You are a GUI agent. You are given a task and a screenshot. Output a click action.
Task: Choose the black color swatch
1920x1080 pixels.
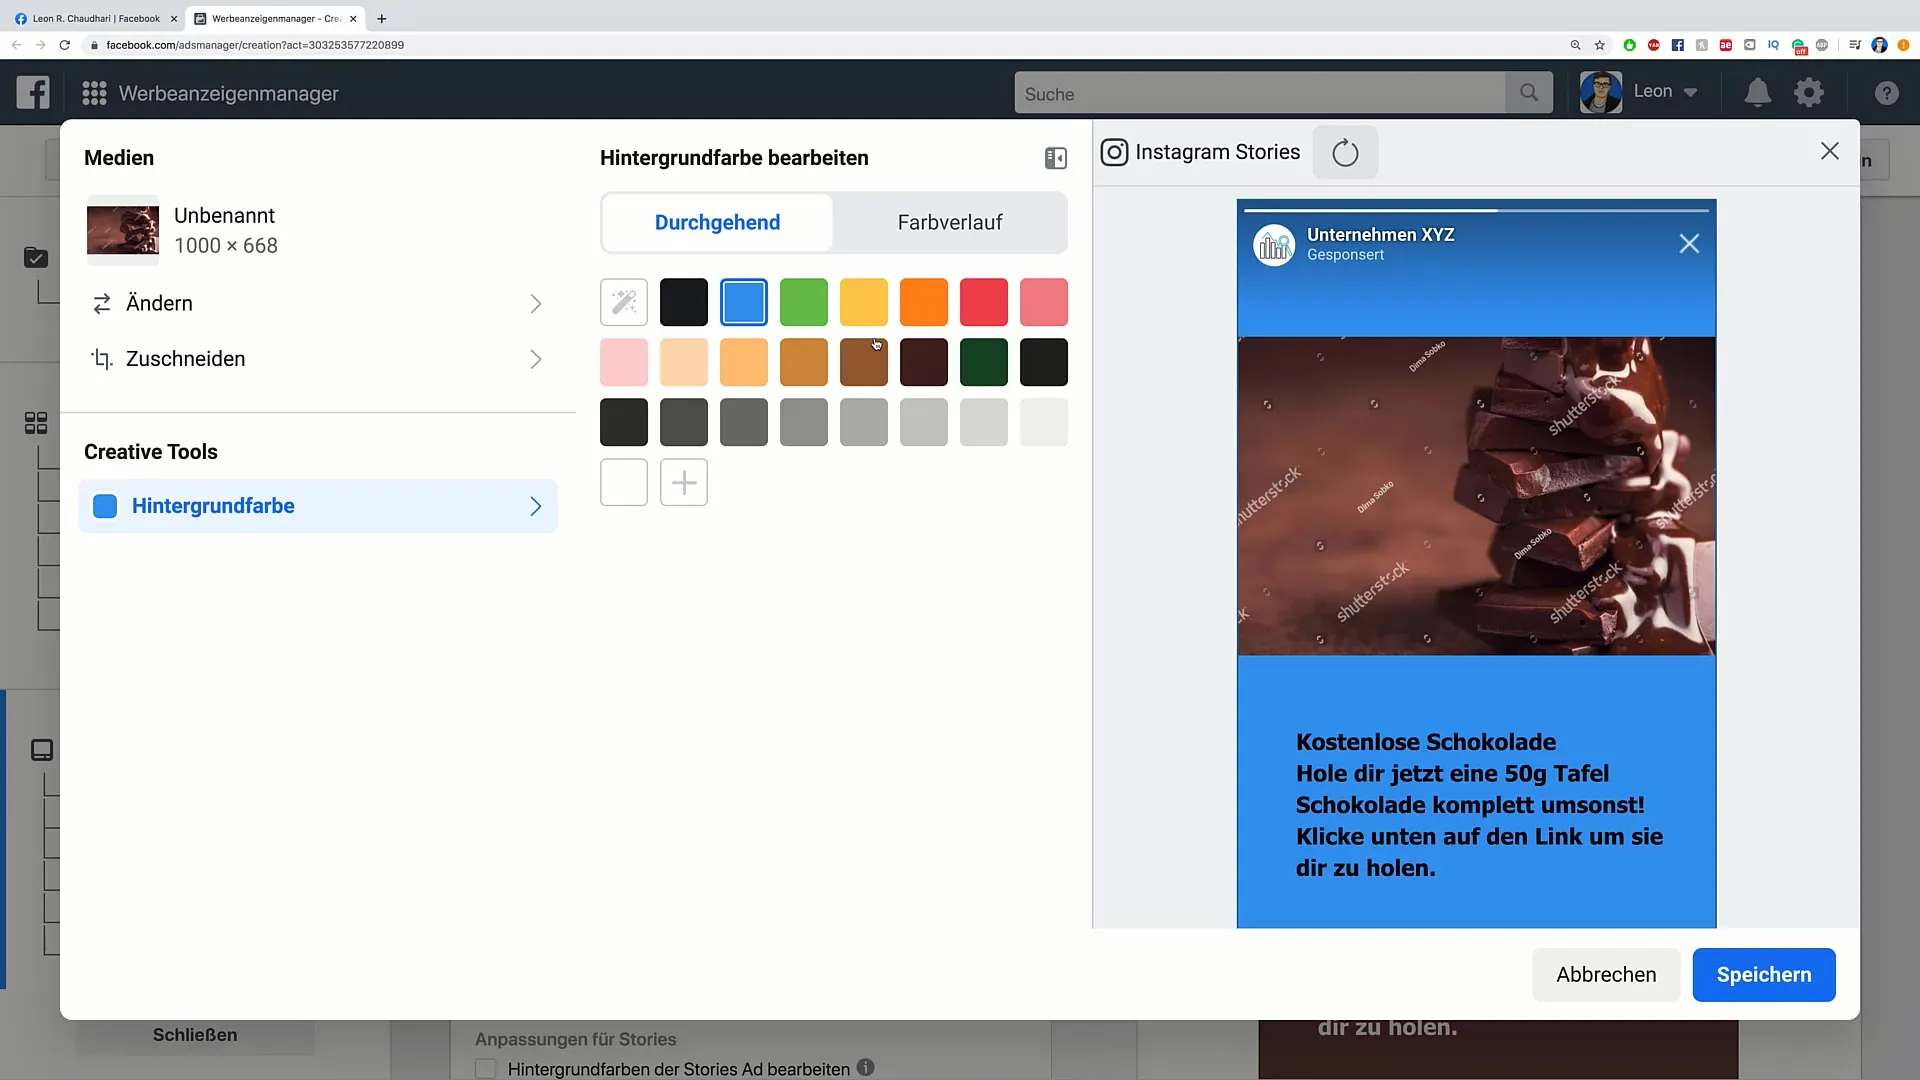(684, 302)
